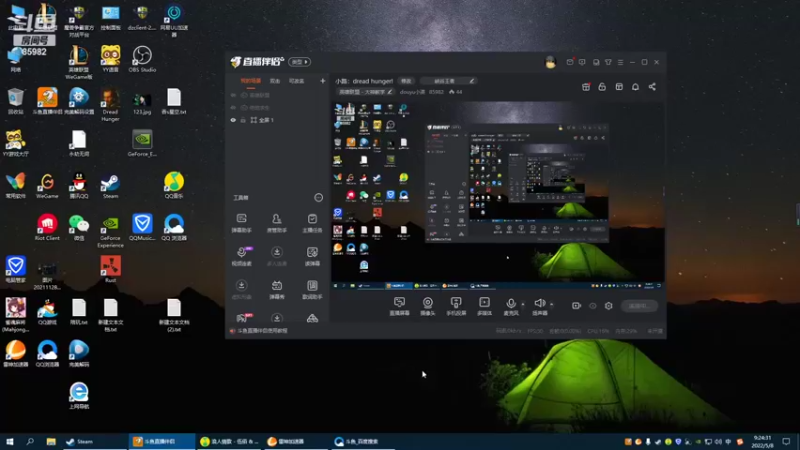800x450 pixels.
Task: Click the multi-person mic download tool
Action: tap(277, 256)
